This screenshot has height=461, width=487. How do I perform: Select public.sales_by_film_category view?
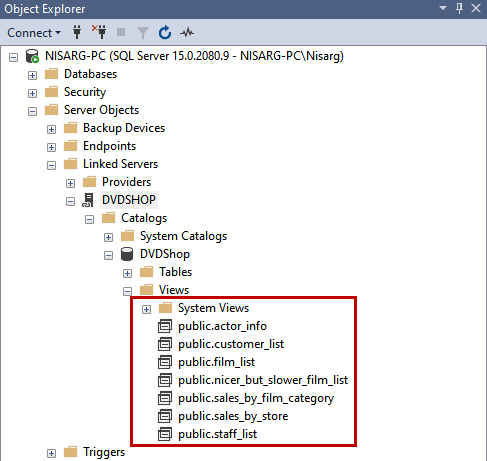click(x=256, y=398)
